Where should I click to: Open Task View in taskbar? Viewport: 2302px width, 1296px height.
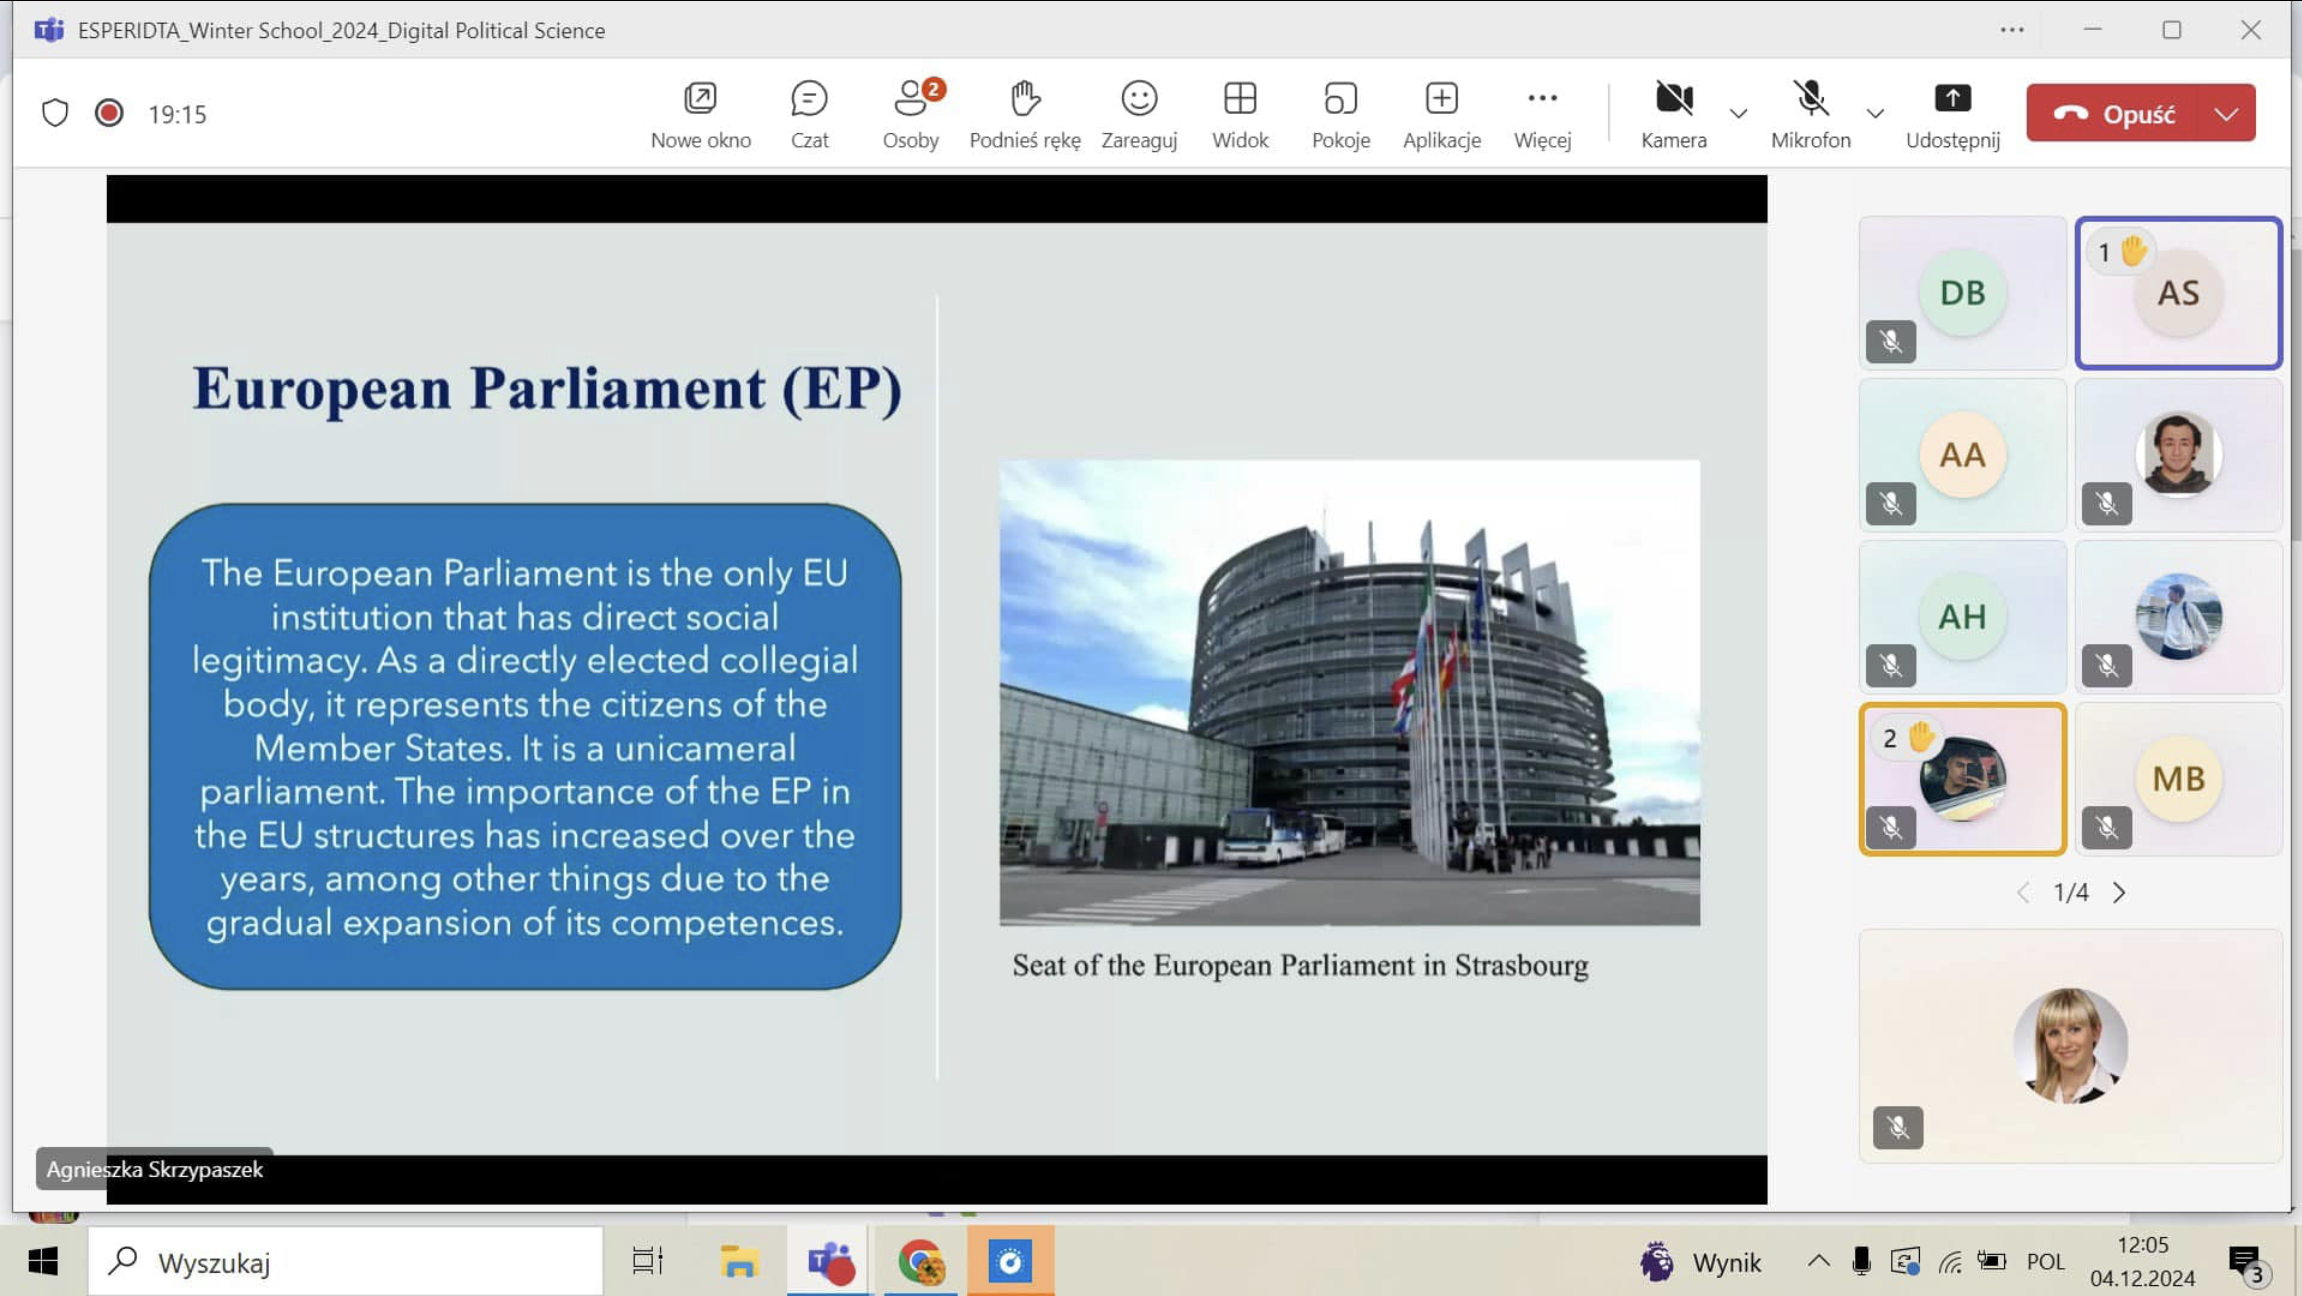point(648,1262)
